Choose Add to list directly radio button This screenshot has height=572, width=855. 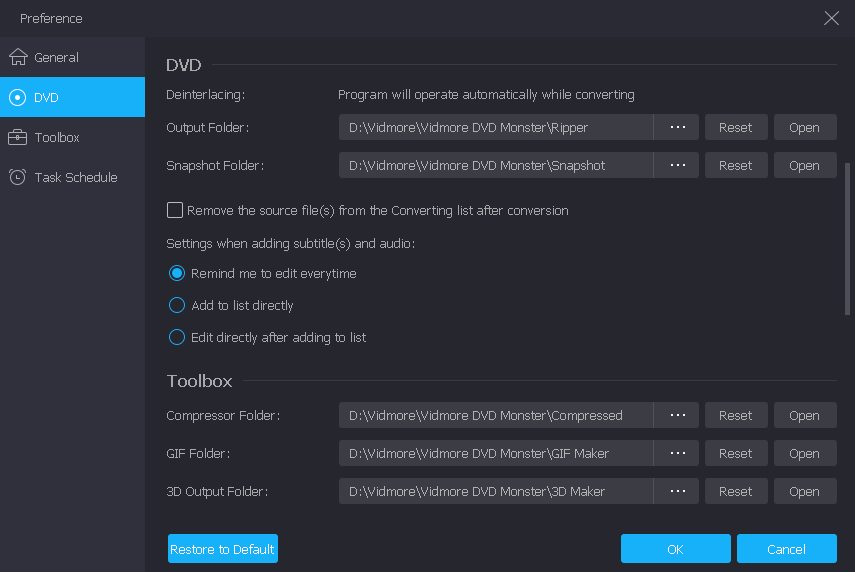(177, 305)
